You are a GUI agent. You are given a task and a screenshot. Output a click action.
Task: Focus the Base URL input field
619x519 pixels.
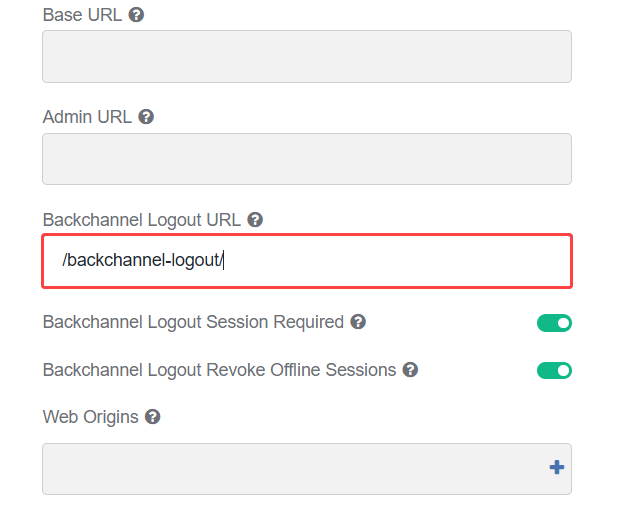point(307,56)
